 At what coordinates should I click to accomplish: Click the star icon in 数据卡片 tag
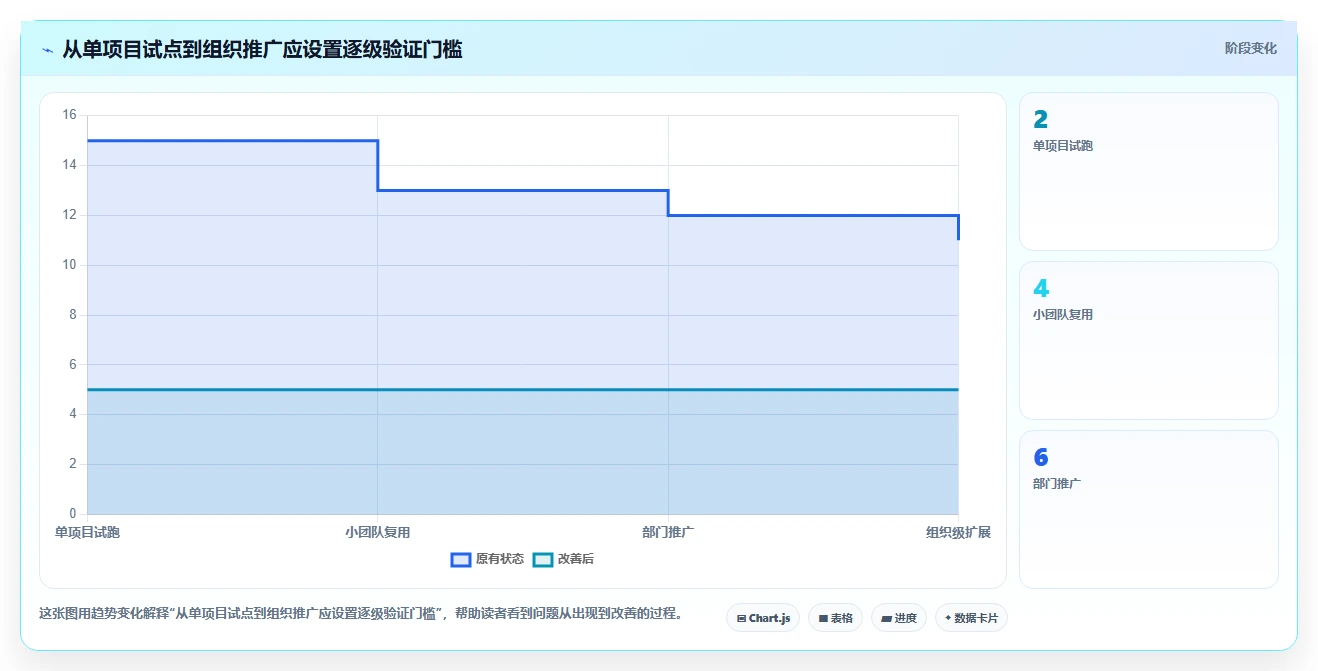(x=948, y=618)
